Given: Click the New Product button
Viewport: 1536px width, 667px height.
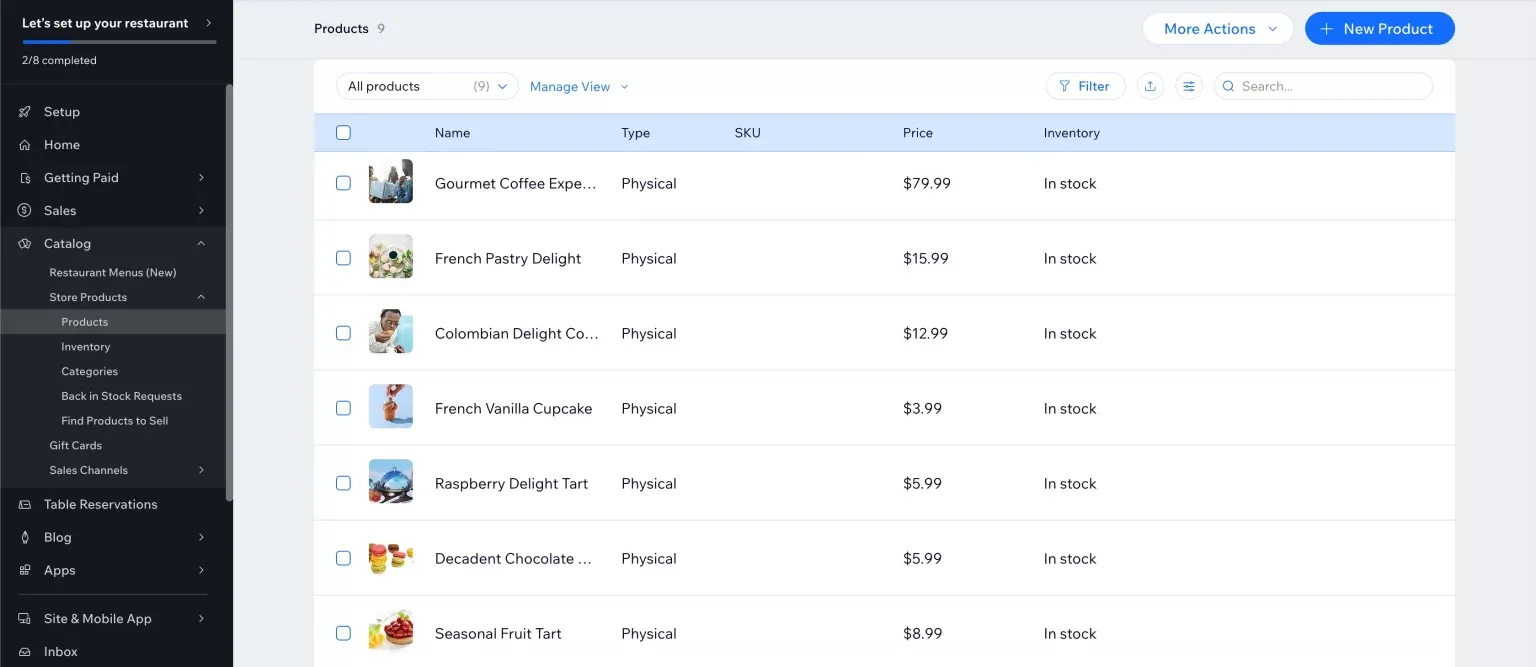Looking at the screenshot, I should pos(1380,28).
